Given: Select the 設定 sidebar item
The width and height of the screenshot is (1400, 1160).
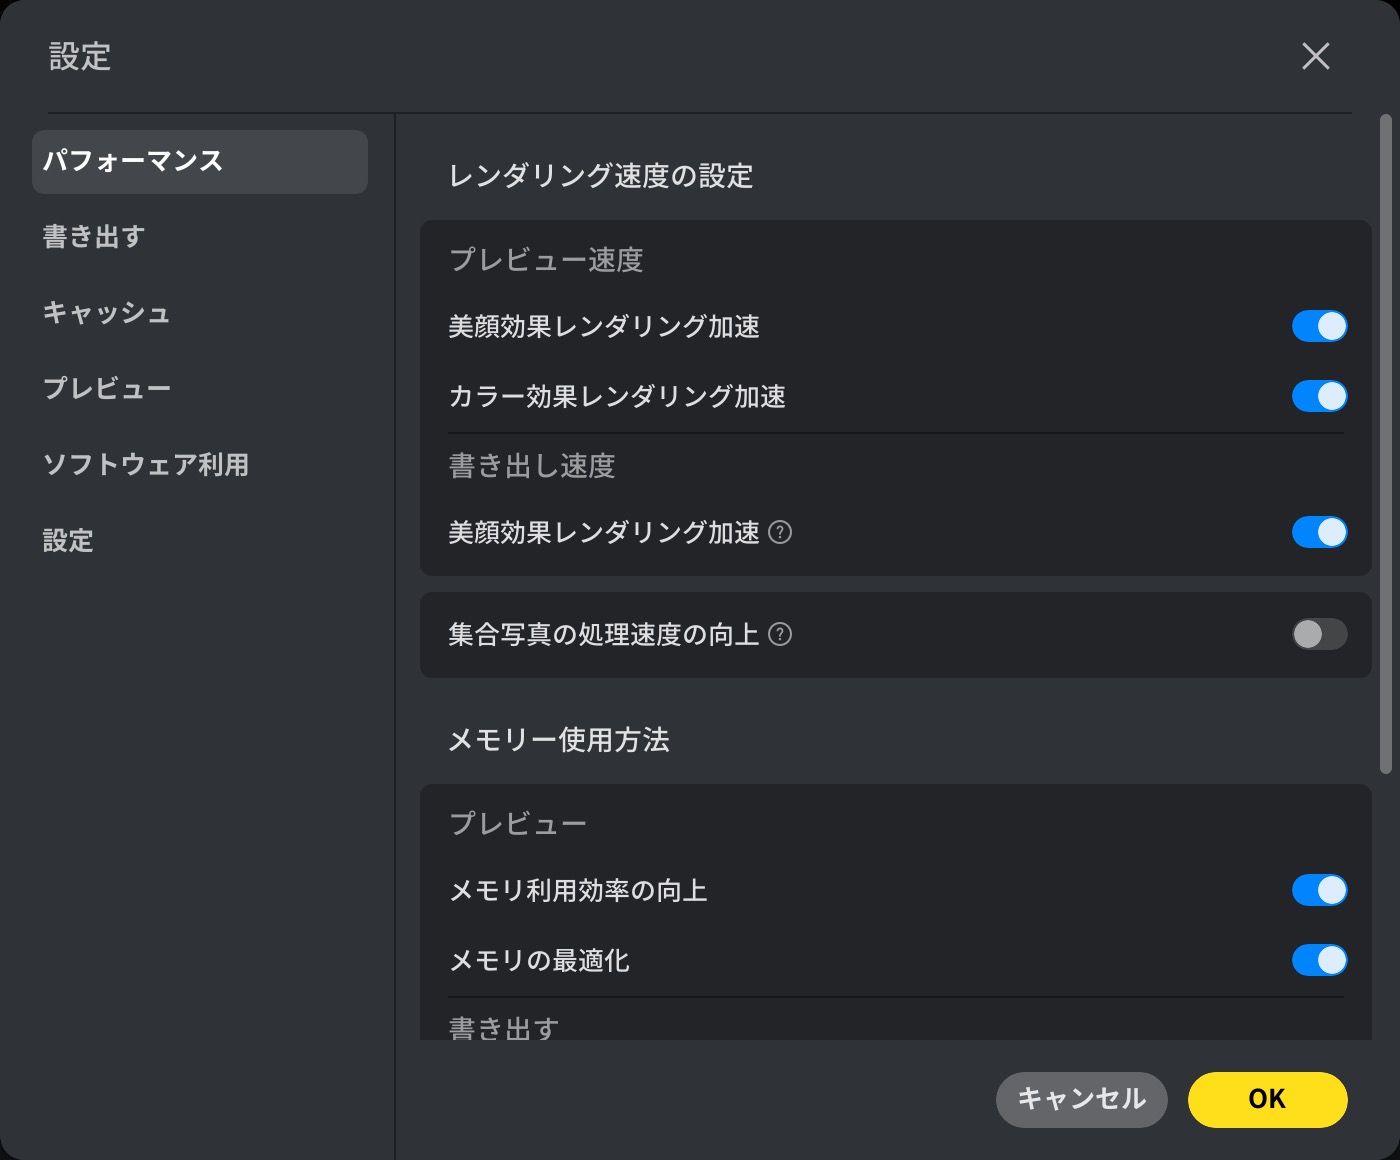Looking at the screenshot, I should (x=68, y=541).
